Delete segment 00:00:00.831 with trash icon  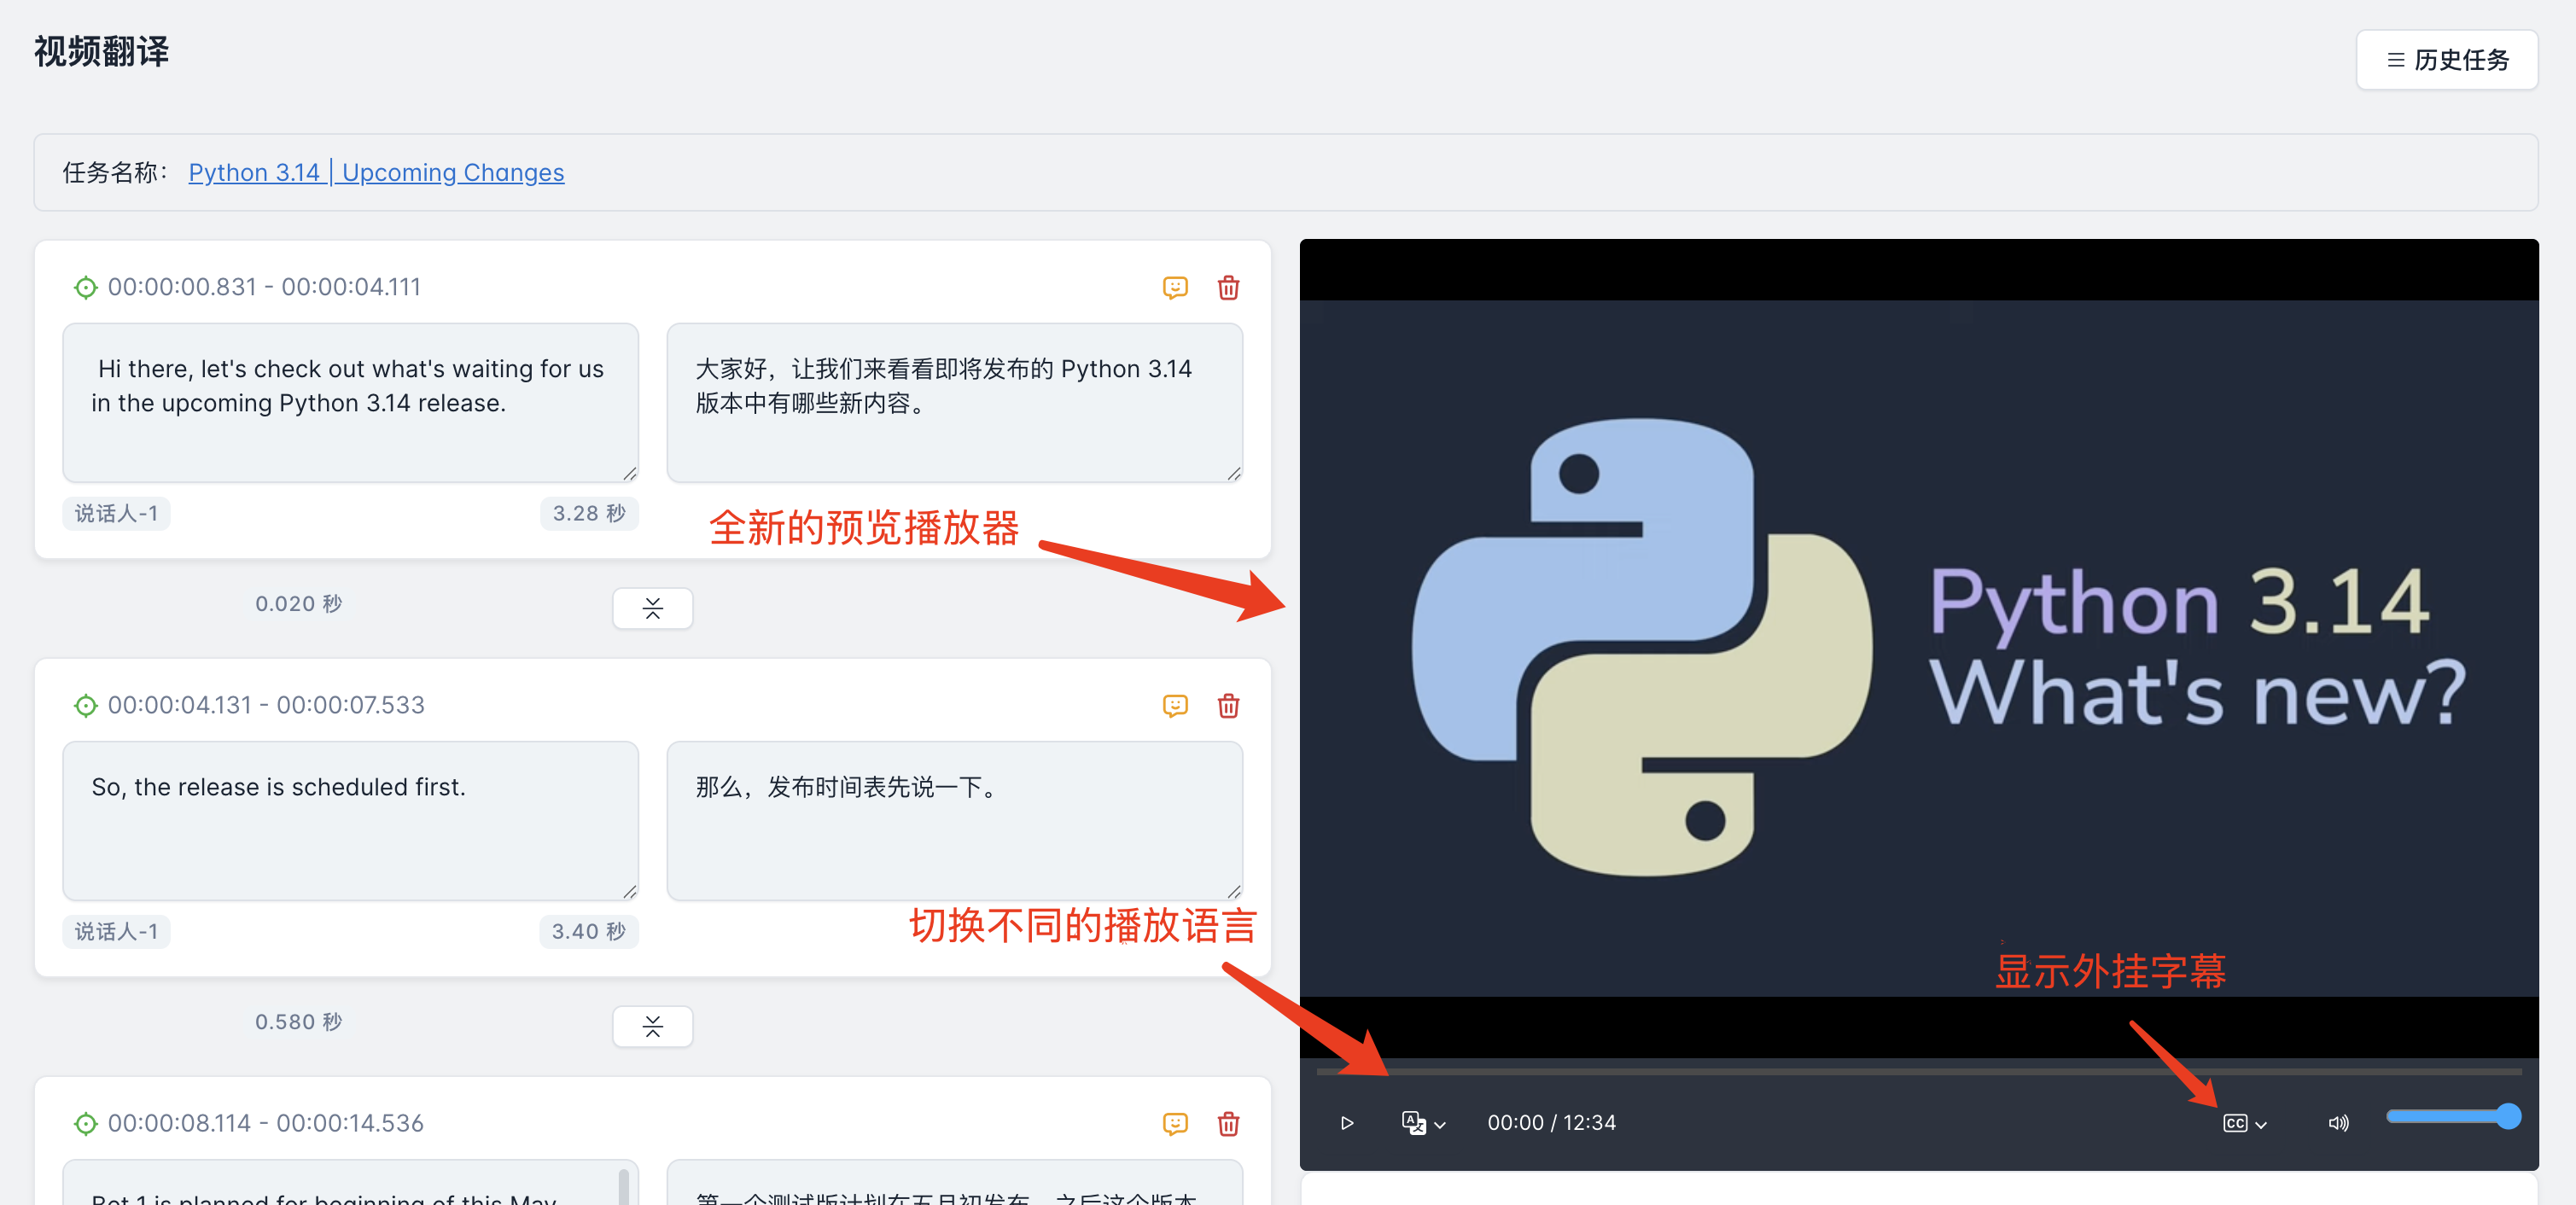coord(1228,288)
